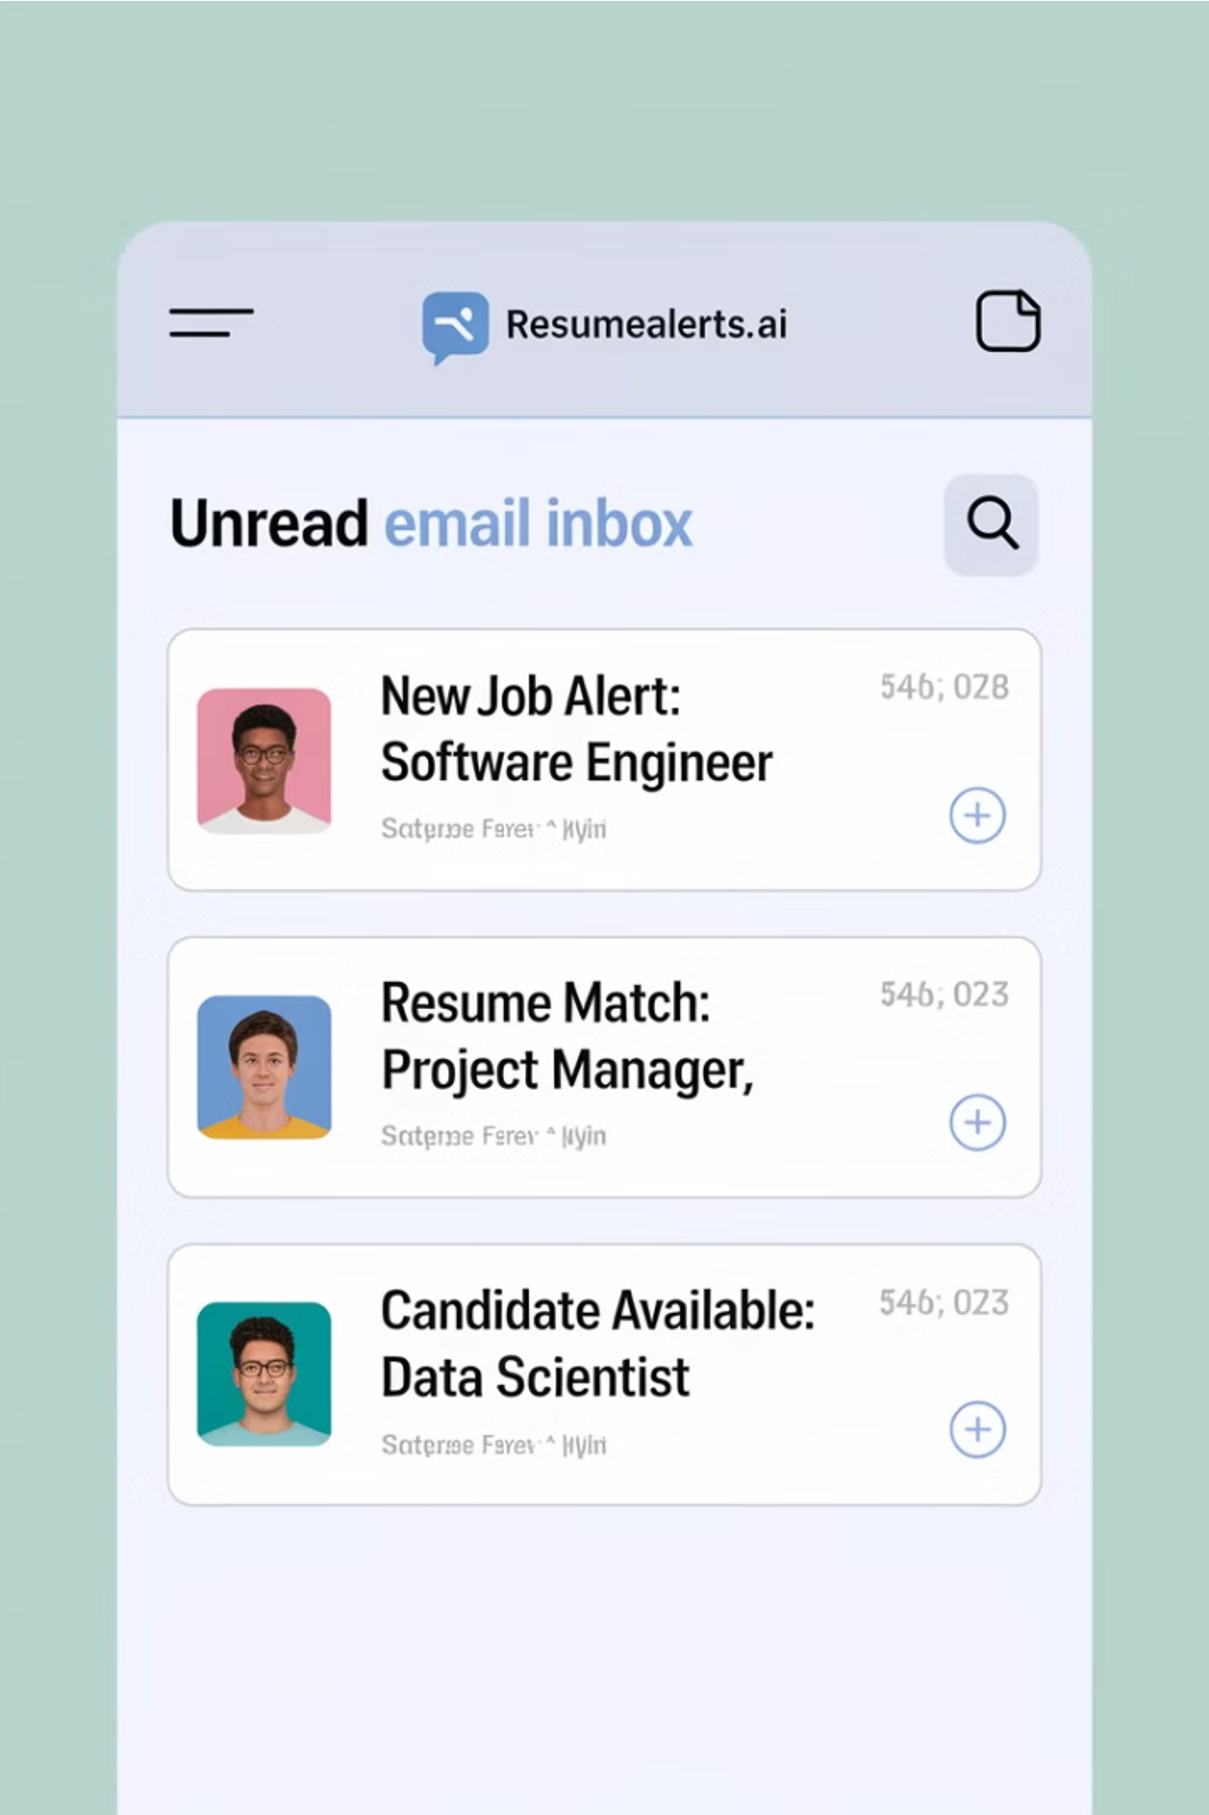Click plus icon on Project Manager match
The width and height of the screenshot is (1209, 1815).
(x=977, y=1122)
